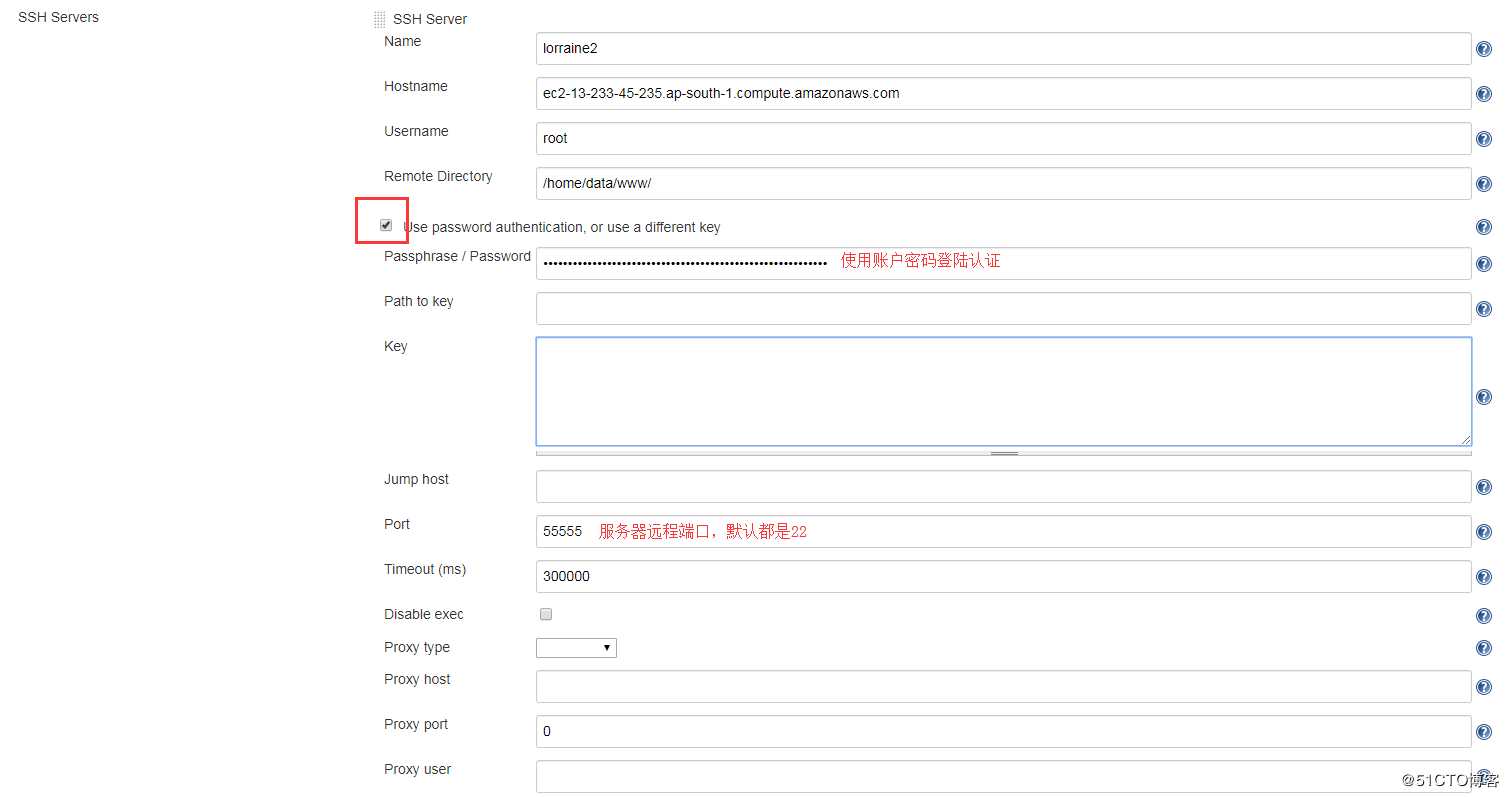
Task: Focus the Port field containing 55555
Action: 1003,531
